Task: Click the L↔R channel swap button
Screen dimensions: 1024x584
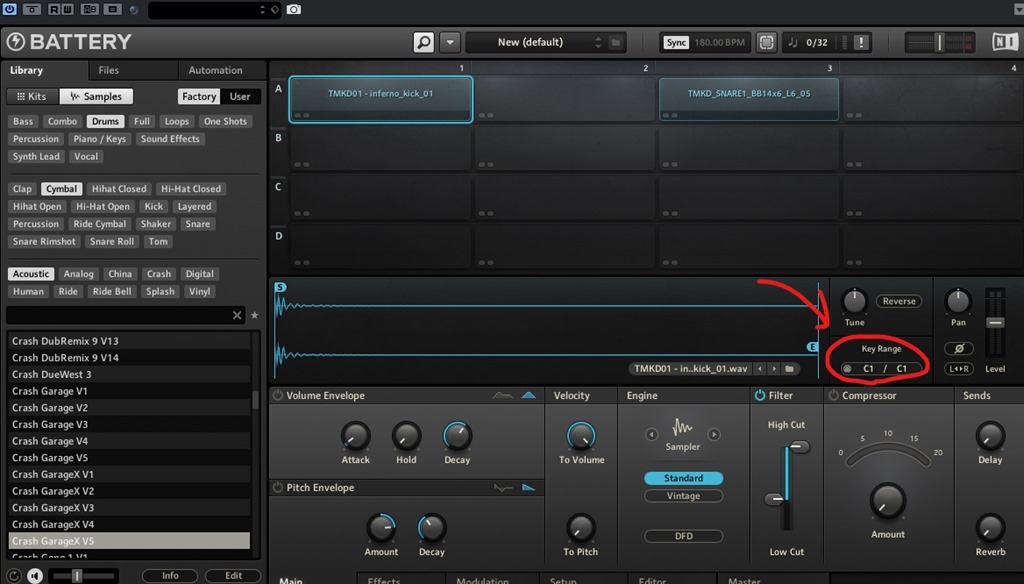Action: click(x=958, y=369)
